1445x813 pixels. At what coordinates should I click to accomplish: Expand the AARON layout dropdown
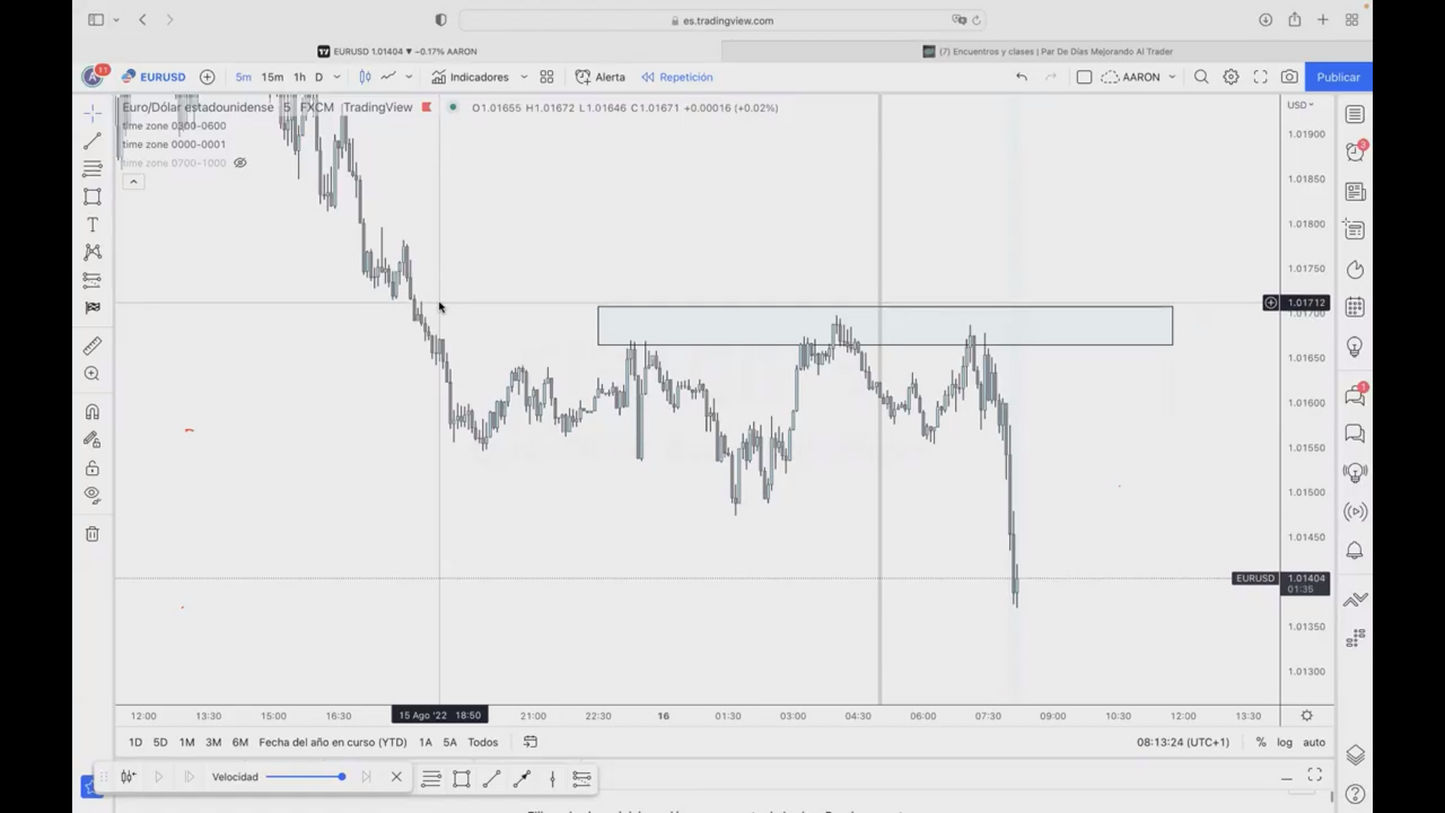(1172, 77)
